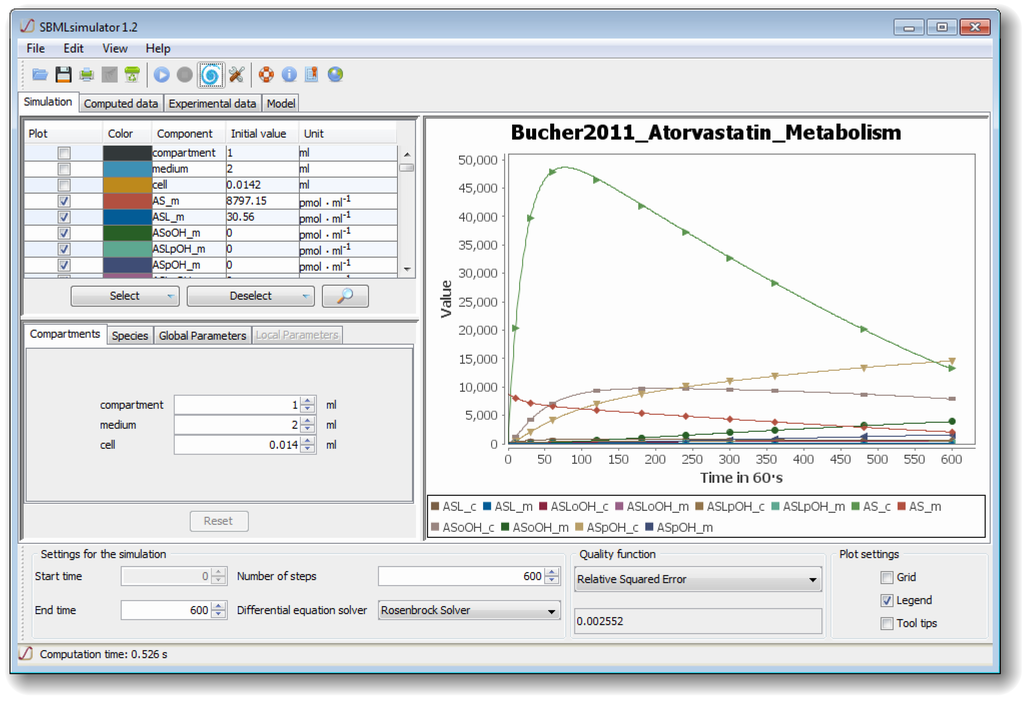Open preferences via wrench tools icon
The height and width of the screenshot is (703, 1024).
coord(237,74)
